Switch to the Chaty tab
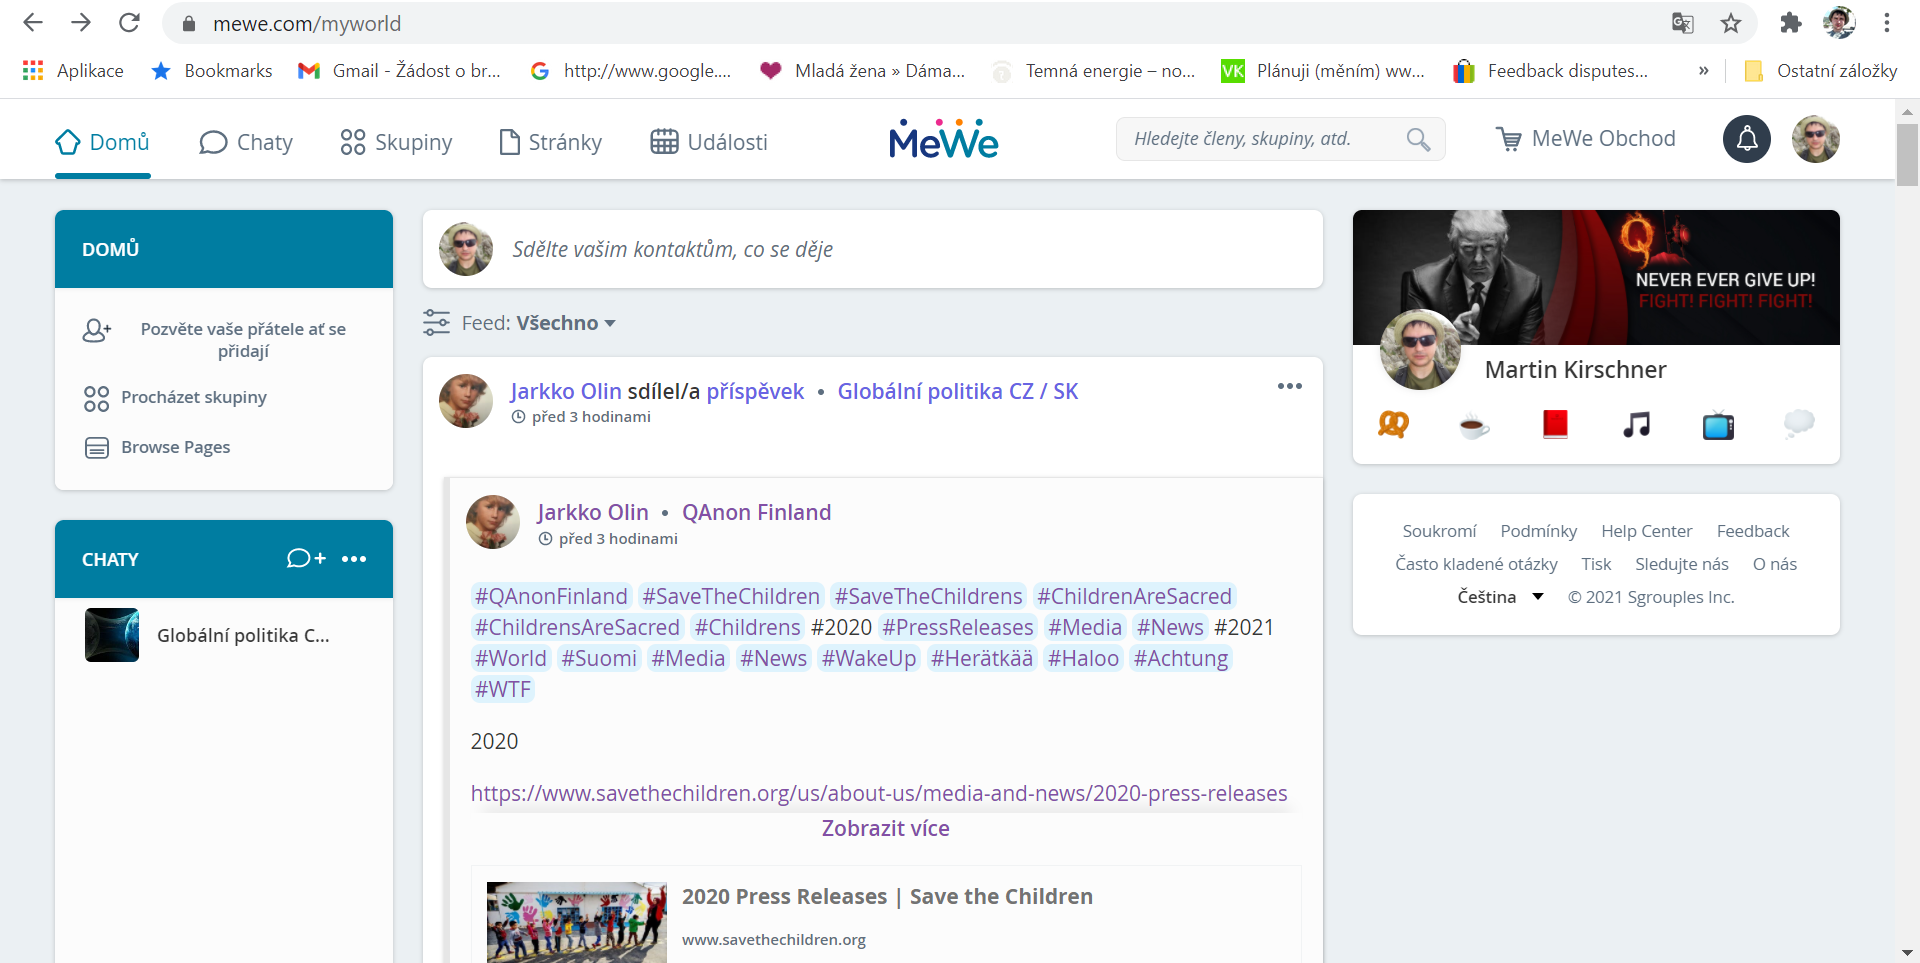The image size is (1920, 963). click(246, 142)
